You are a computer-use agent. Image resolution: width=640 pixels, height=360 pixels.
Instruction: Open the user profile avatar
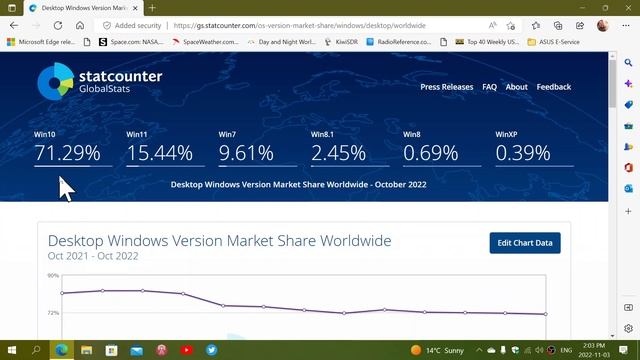[x=603, y=25]
